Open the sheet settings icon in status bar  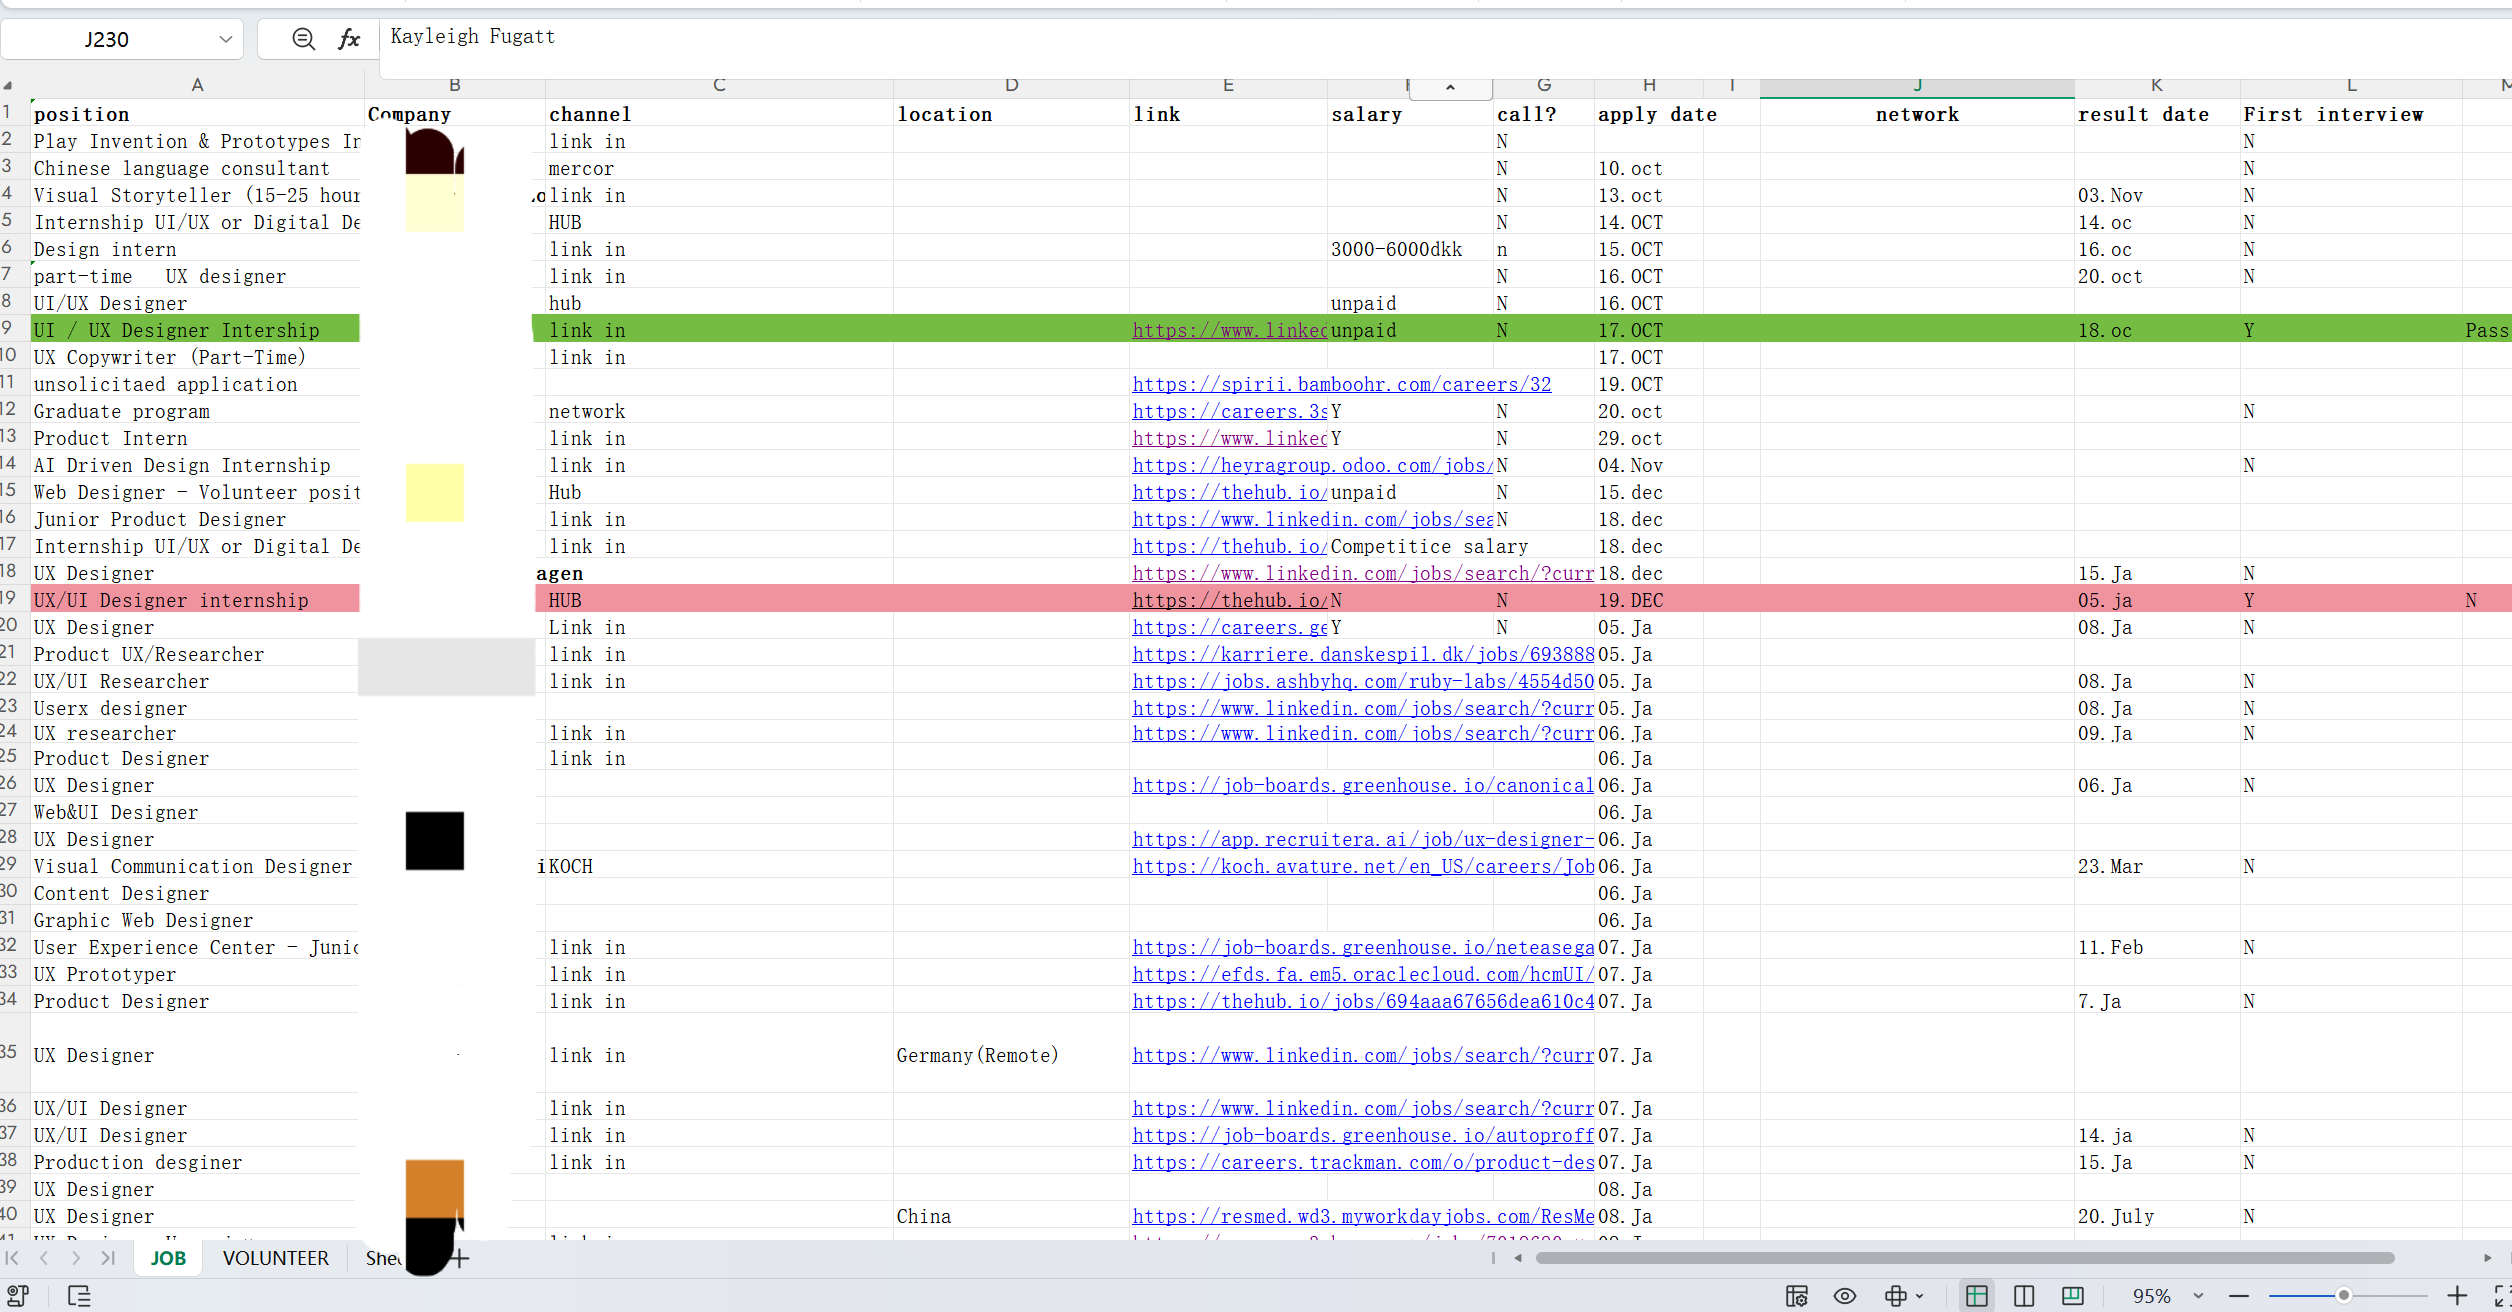pos(1797,1296)
